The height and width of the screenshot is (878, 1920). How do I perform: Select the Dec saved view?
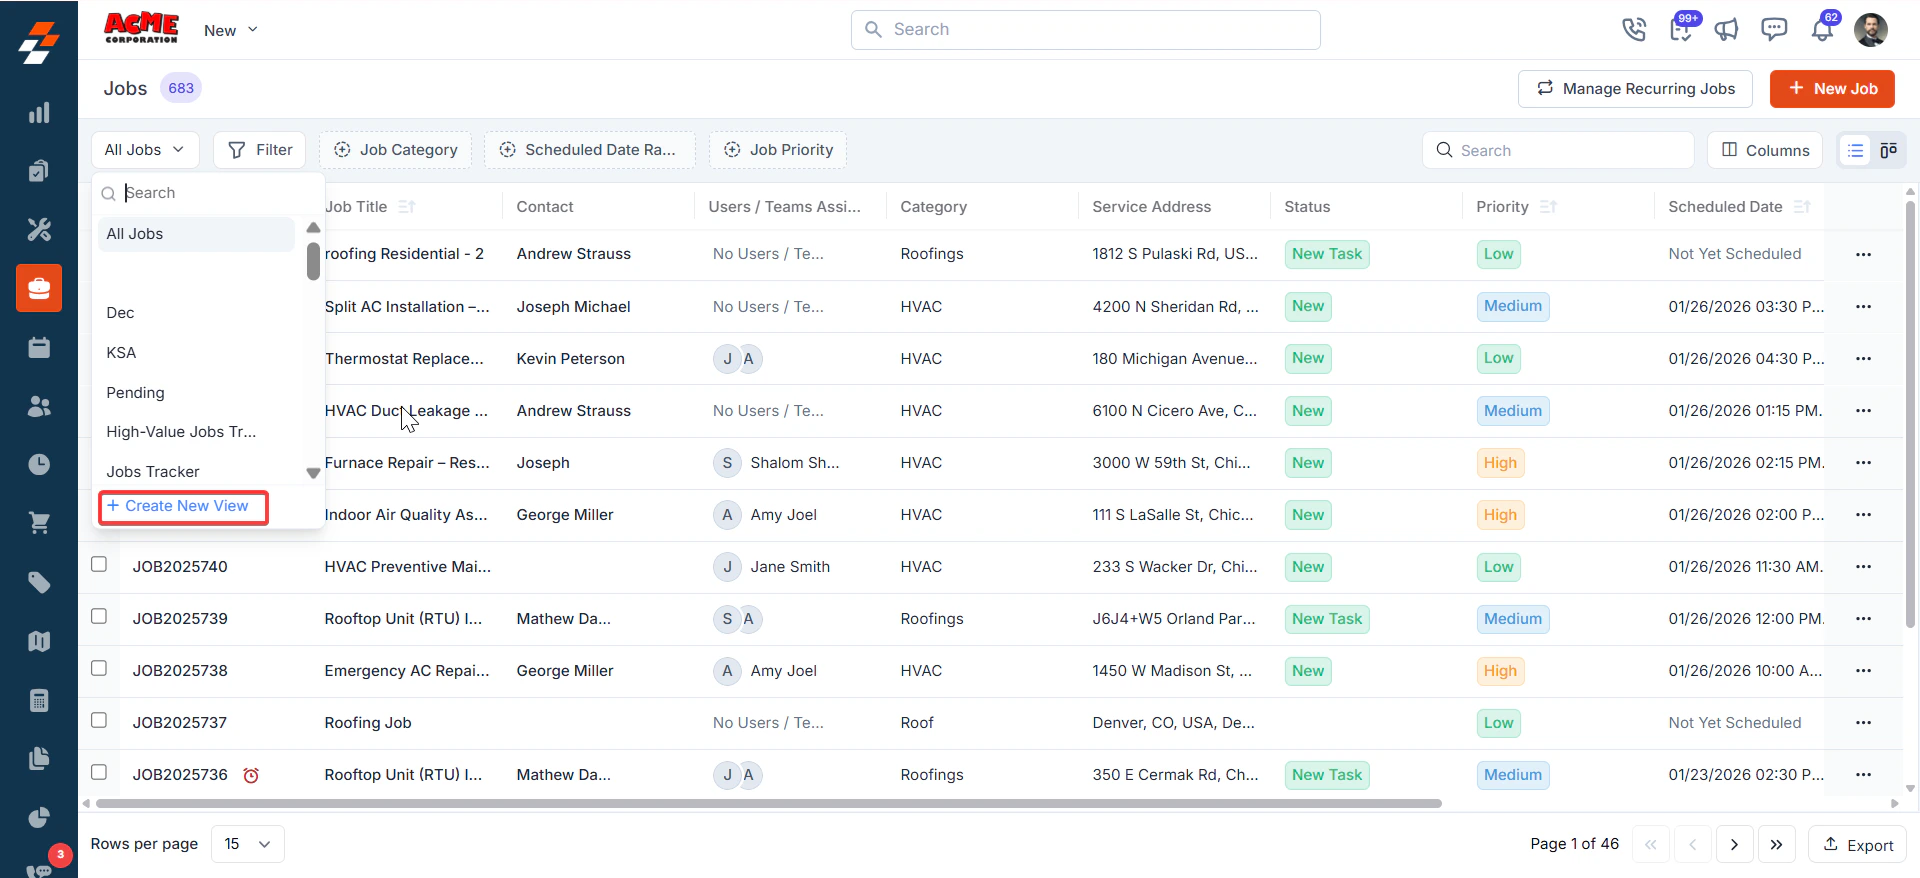(197, 313)
